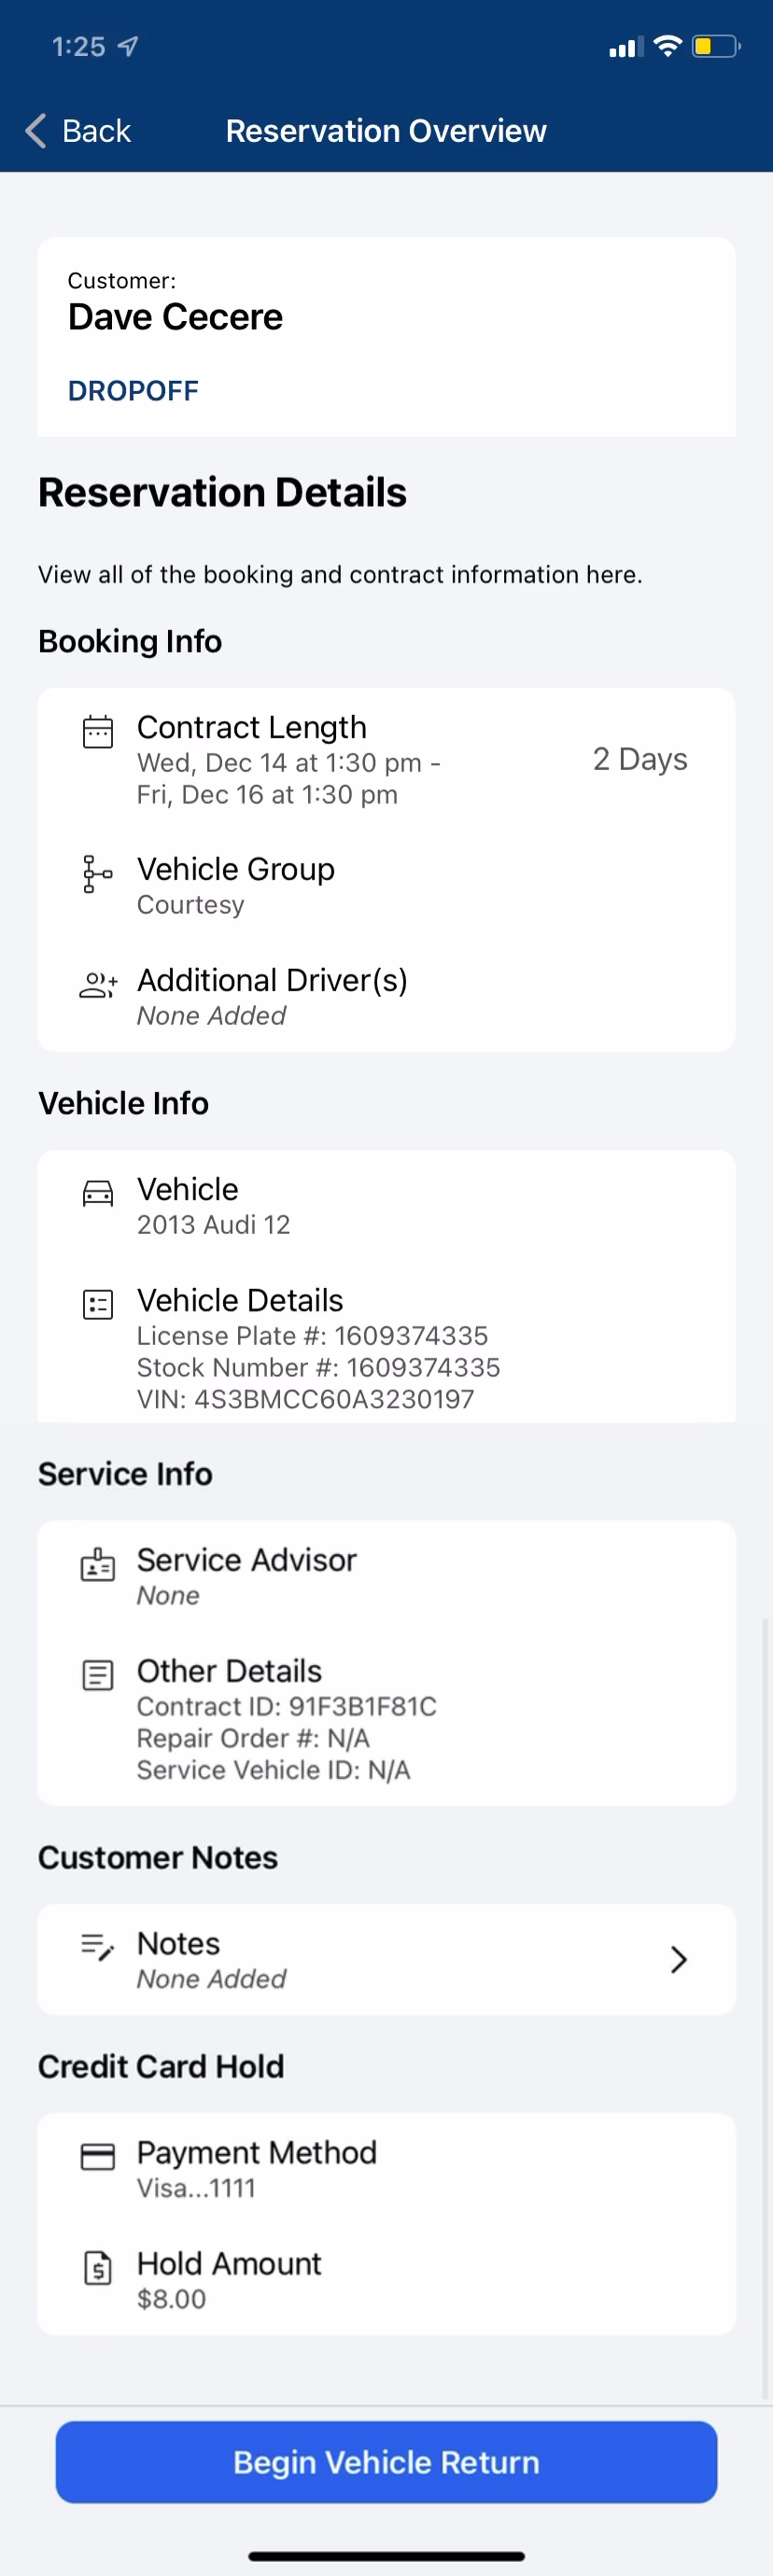The image size is (773, 2576).
Task: Click the Other Details document icon
Action: (x=97, y=1675)
